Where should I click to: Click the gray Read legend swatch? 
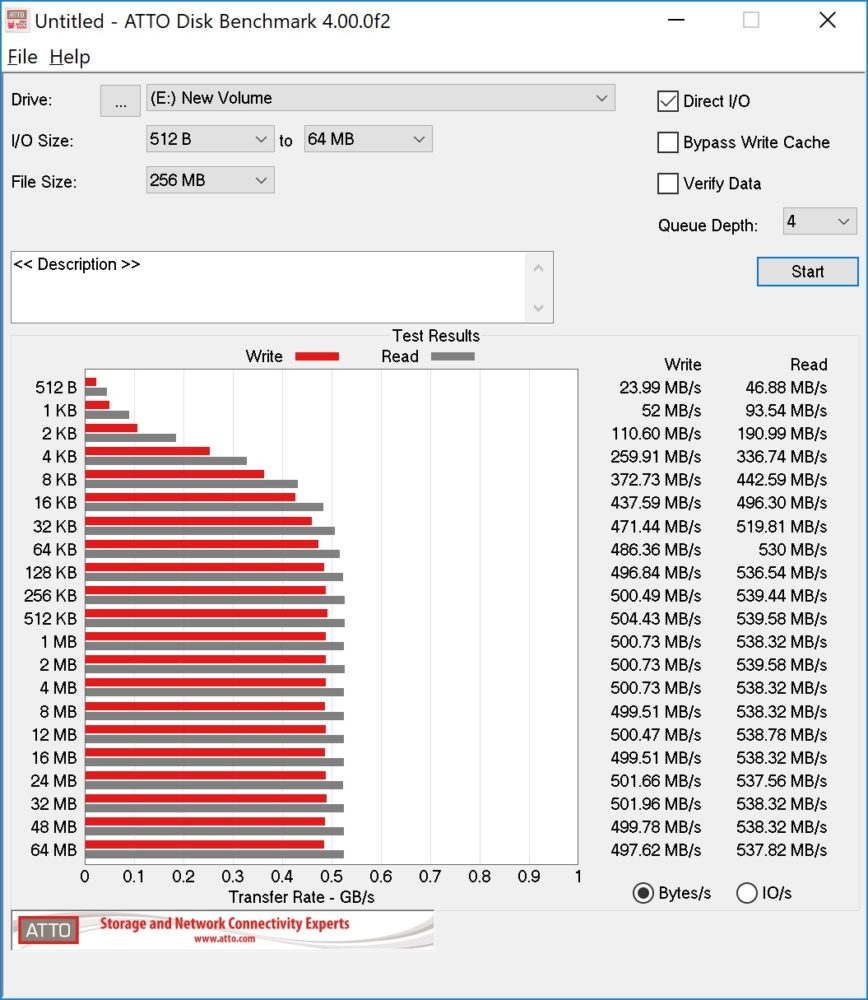[453, 357]
